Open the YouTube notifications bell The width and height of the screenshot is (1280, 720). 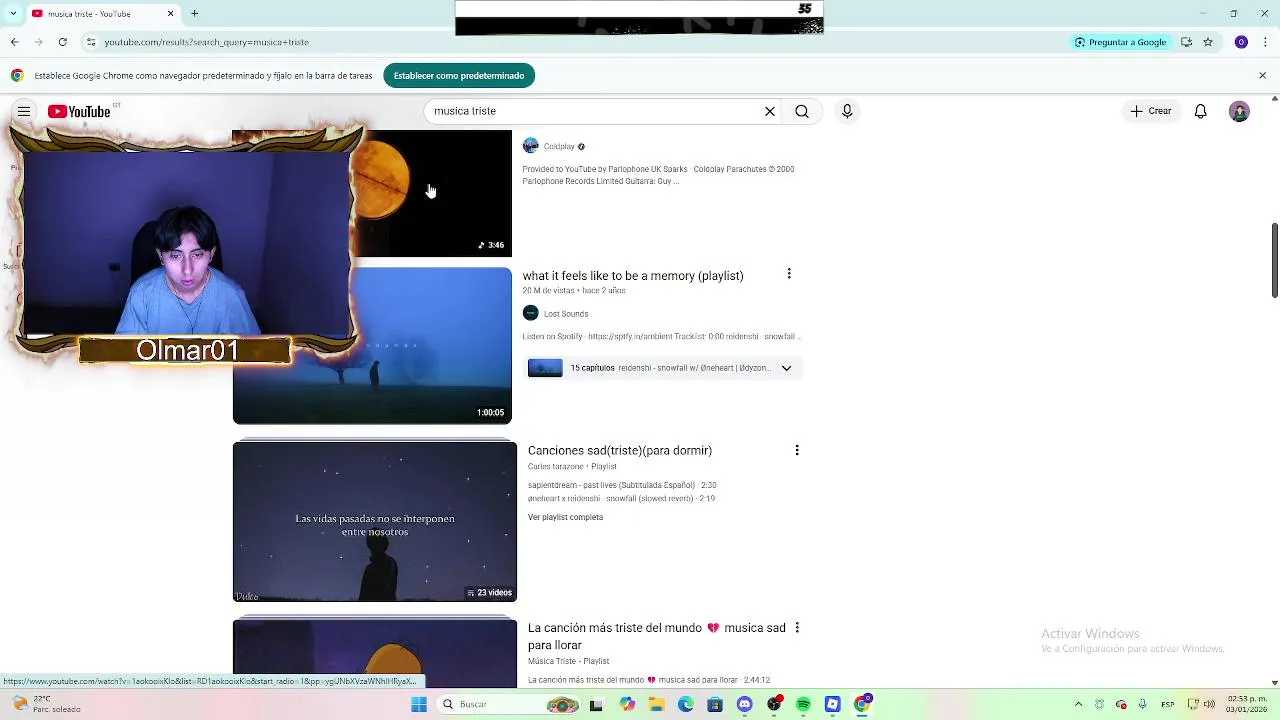click(1200, 111)
